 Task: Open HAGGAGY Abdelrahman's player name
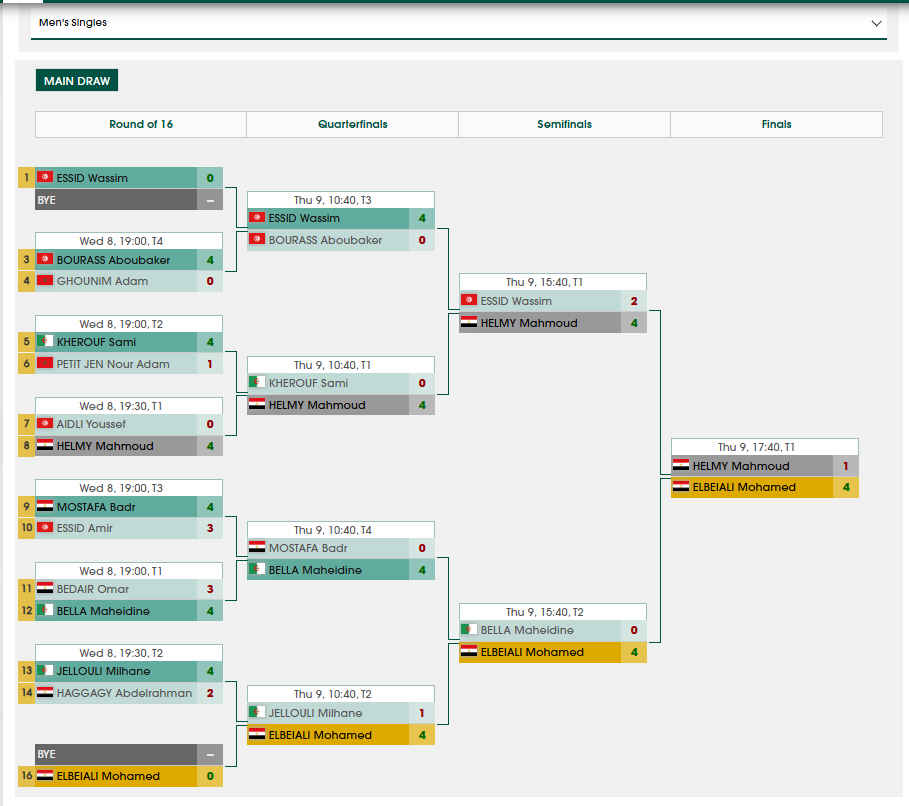tap(124, 693)
